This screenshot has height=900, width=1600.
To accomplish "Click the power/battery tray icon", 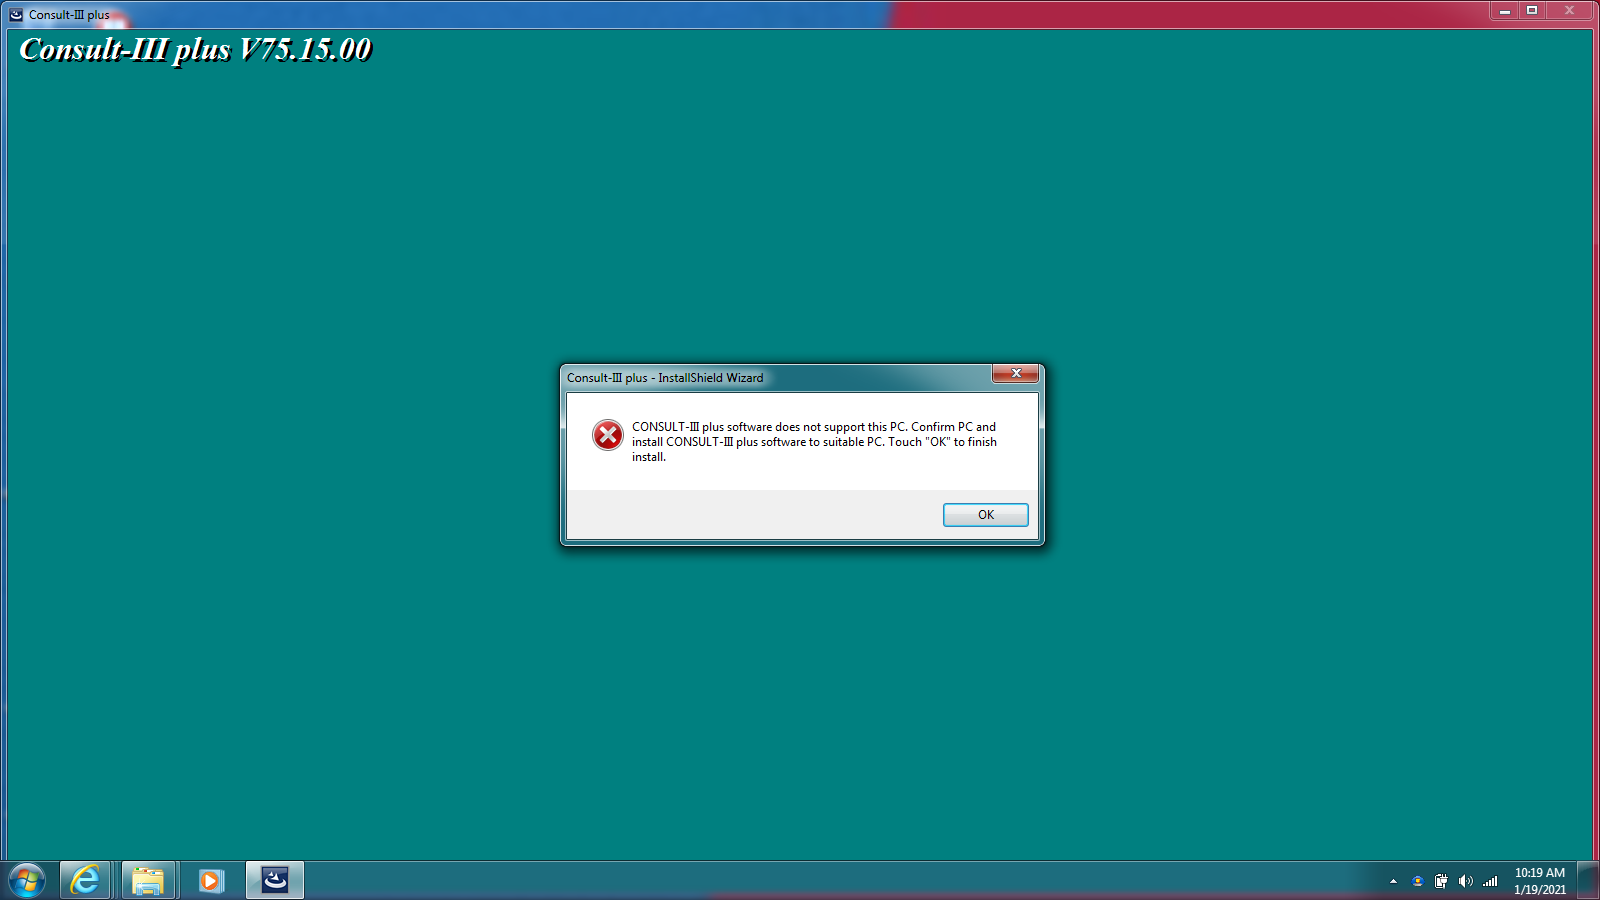I will pos(1441,881).
